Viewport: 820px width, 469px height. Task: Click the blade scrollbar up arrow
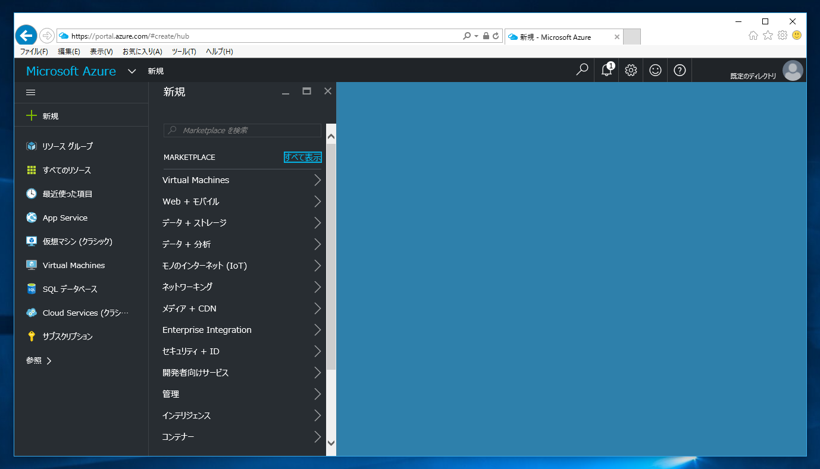(331, 136)
